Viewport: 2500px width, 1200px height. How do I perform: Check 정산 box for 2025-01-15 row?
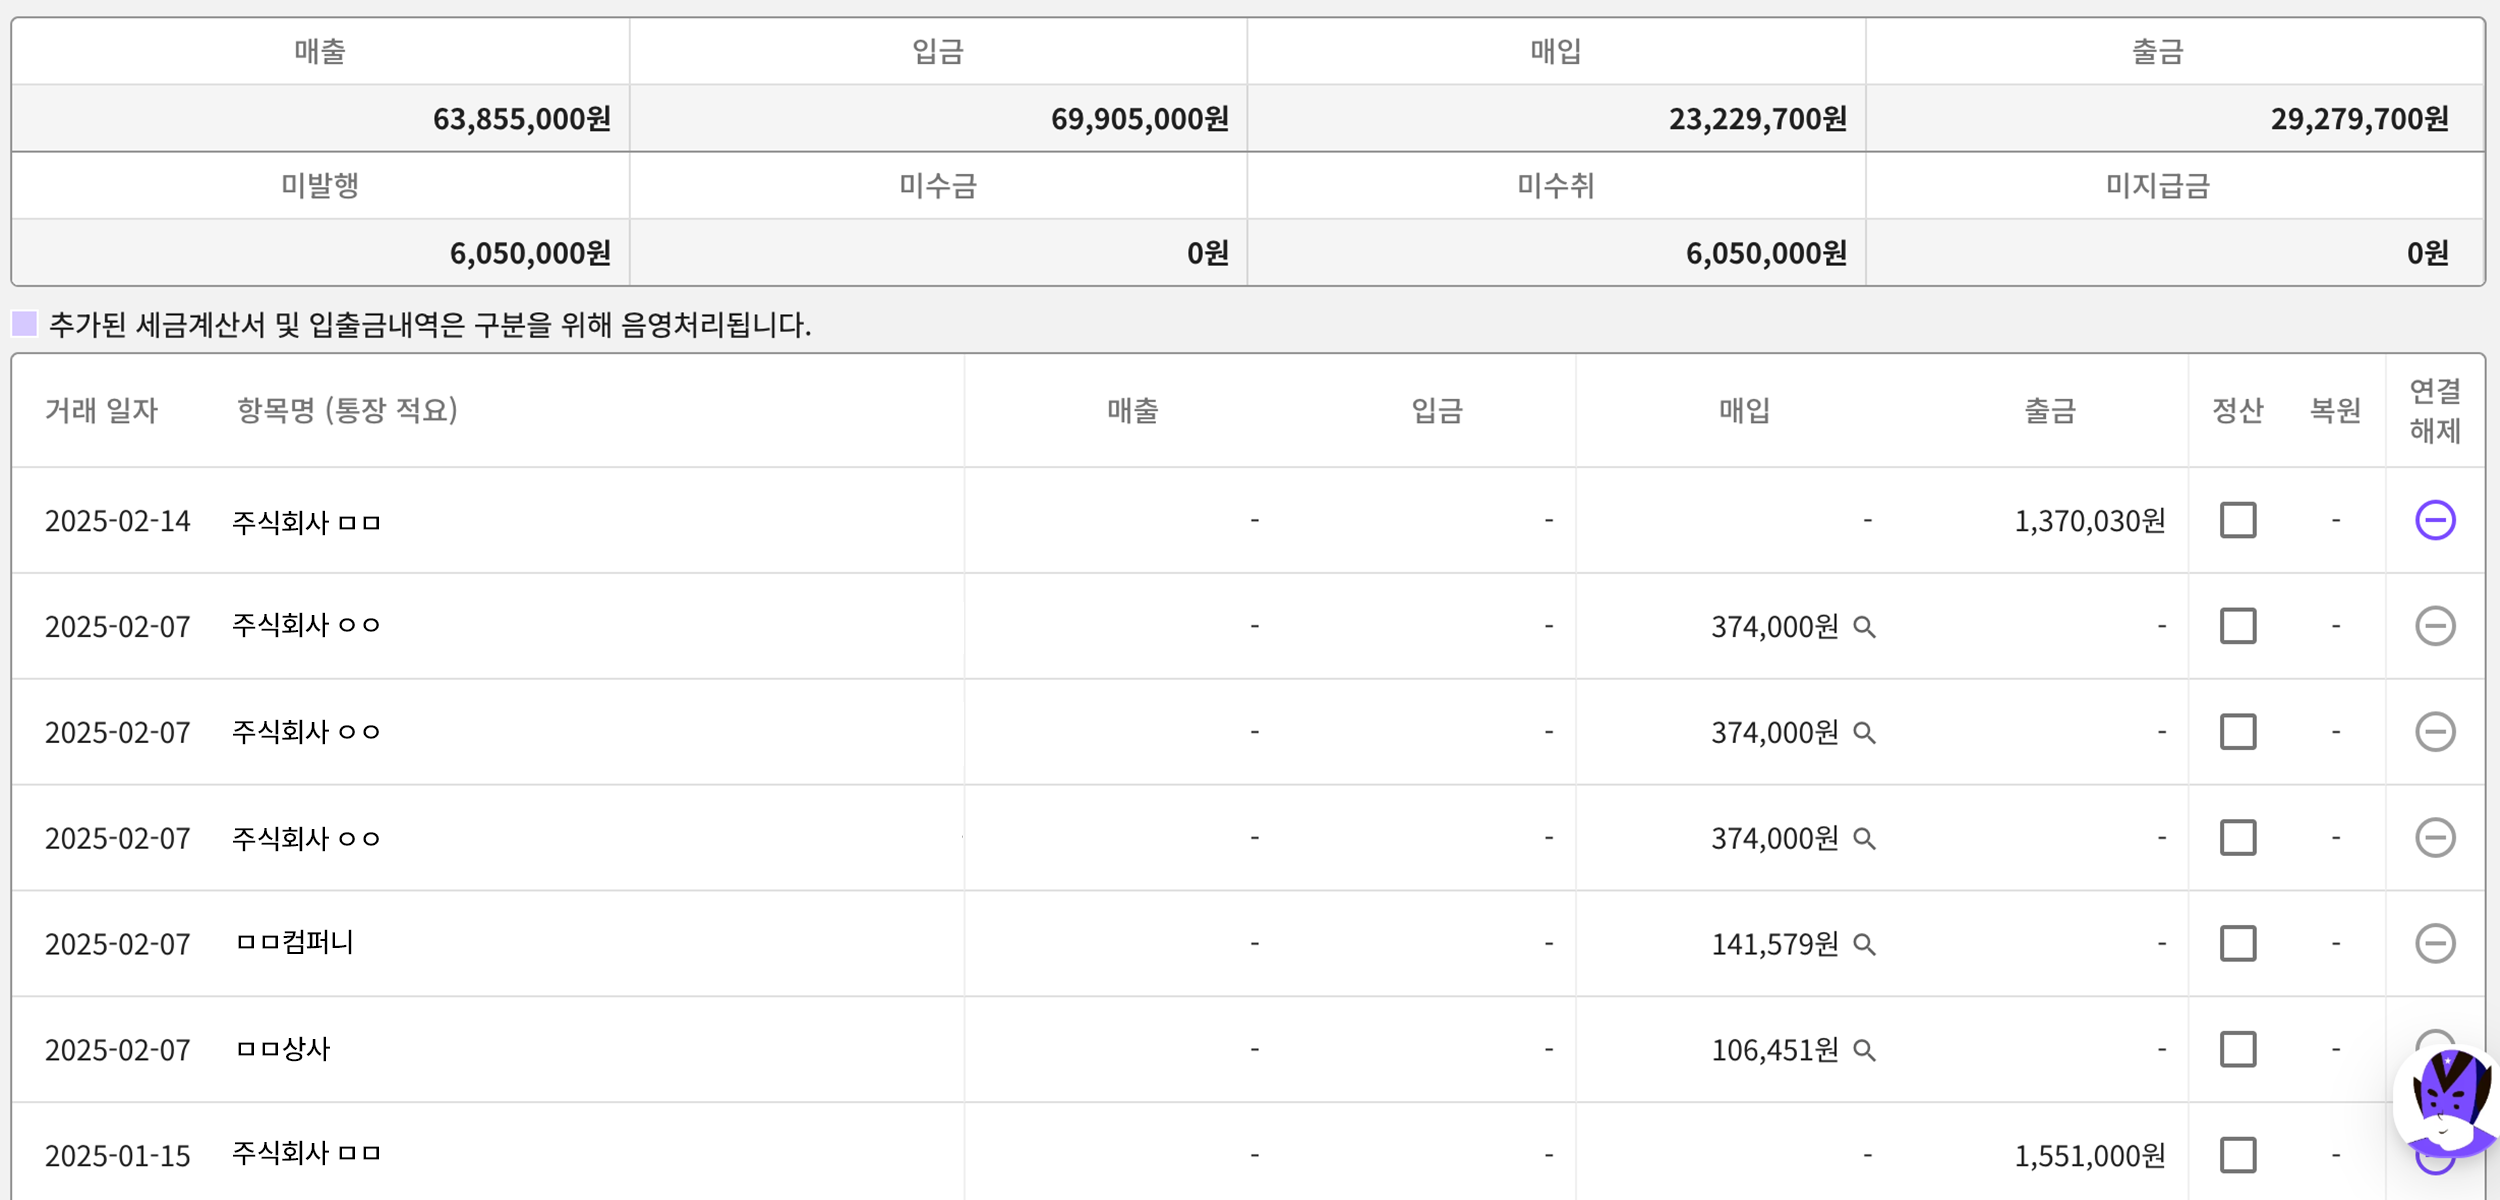(2237, 1155)
